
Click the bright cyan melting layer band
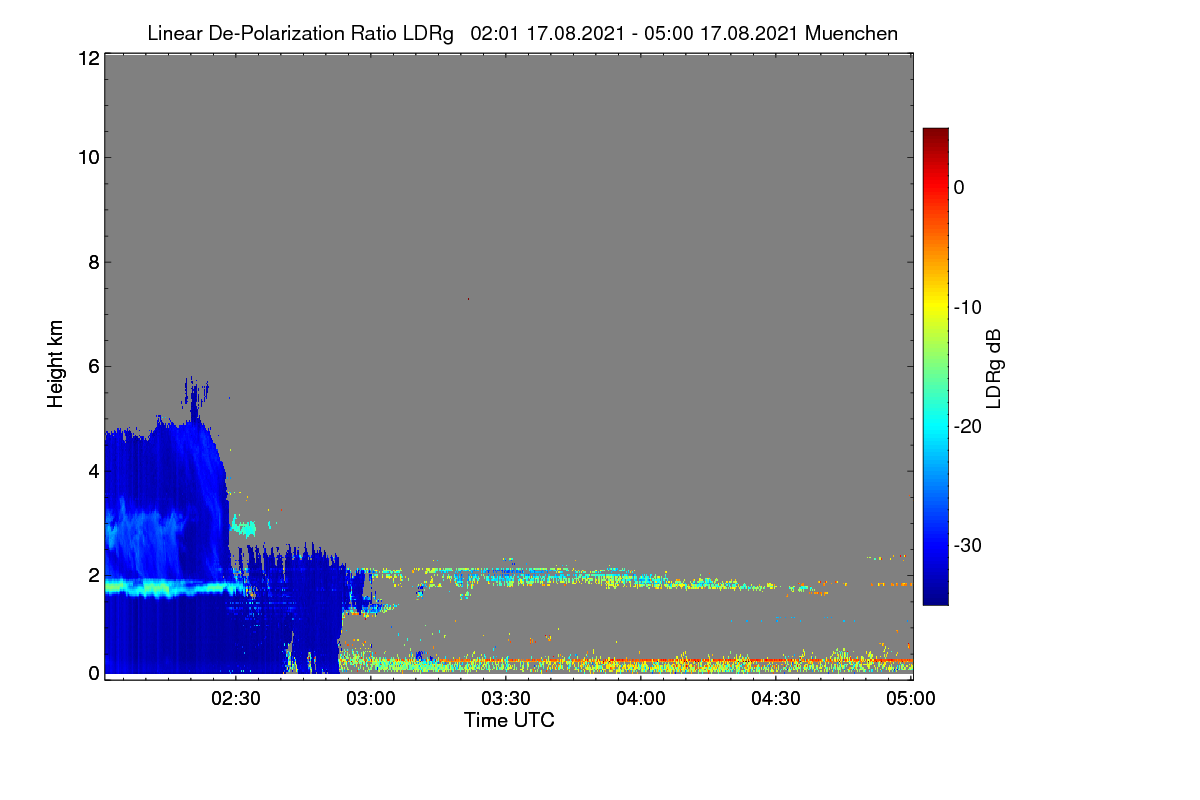(170, 587)
